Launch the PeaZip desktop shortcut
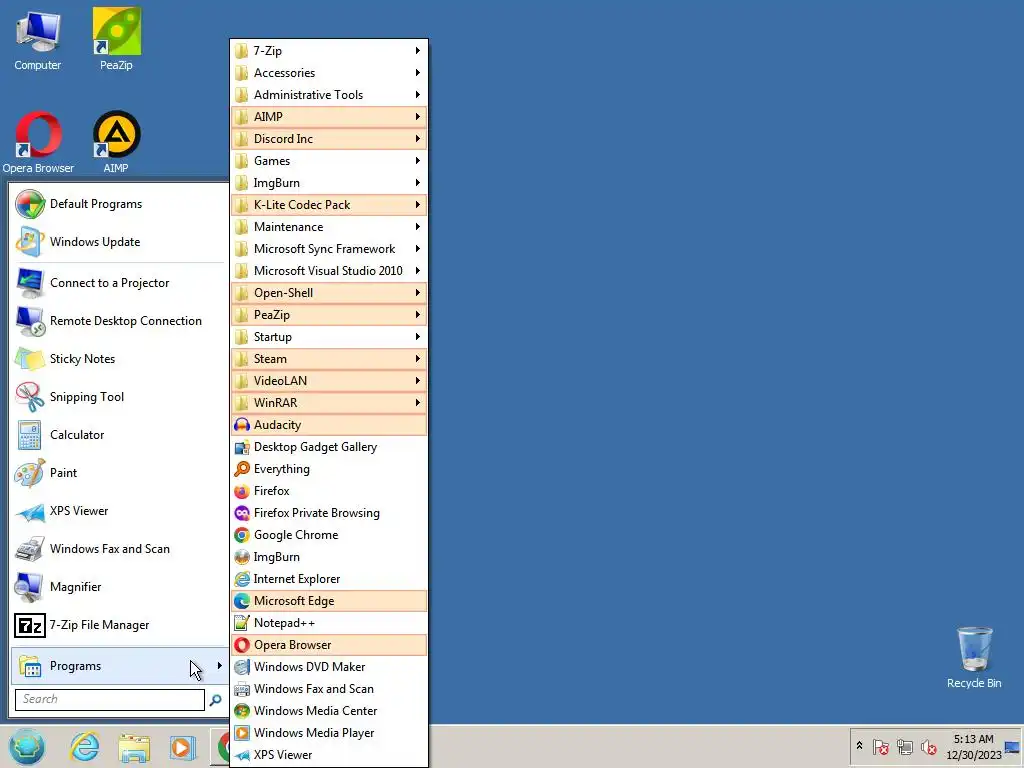This screenshot has width=1024, height=768. [116, 39]
